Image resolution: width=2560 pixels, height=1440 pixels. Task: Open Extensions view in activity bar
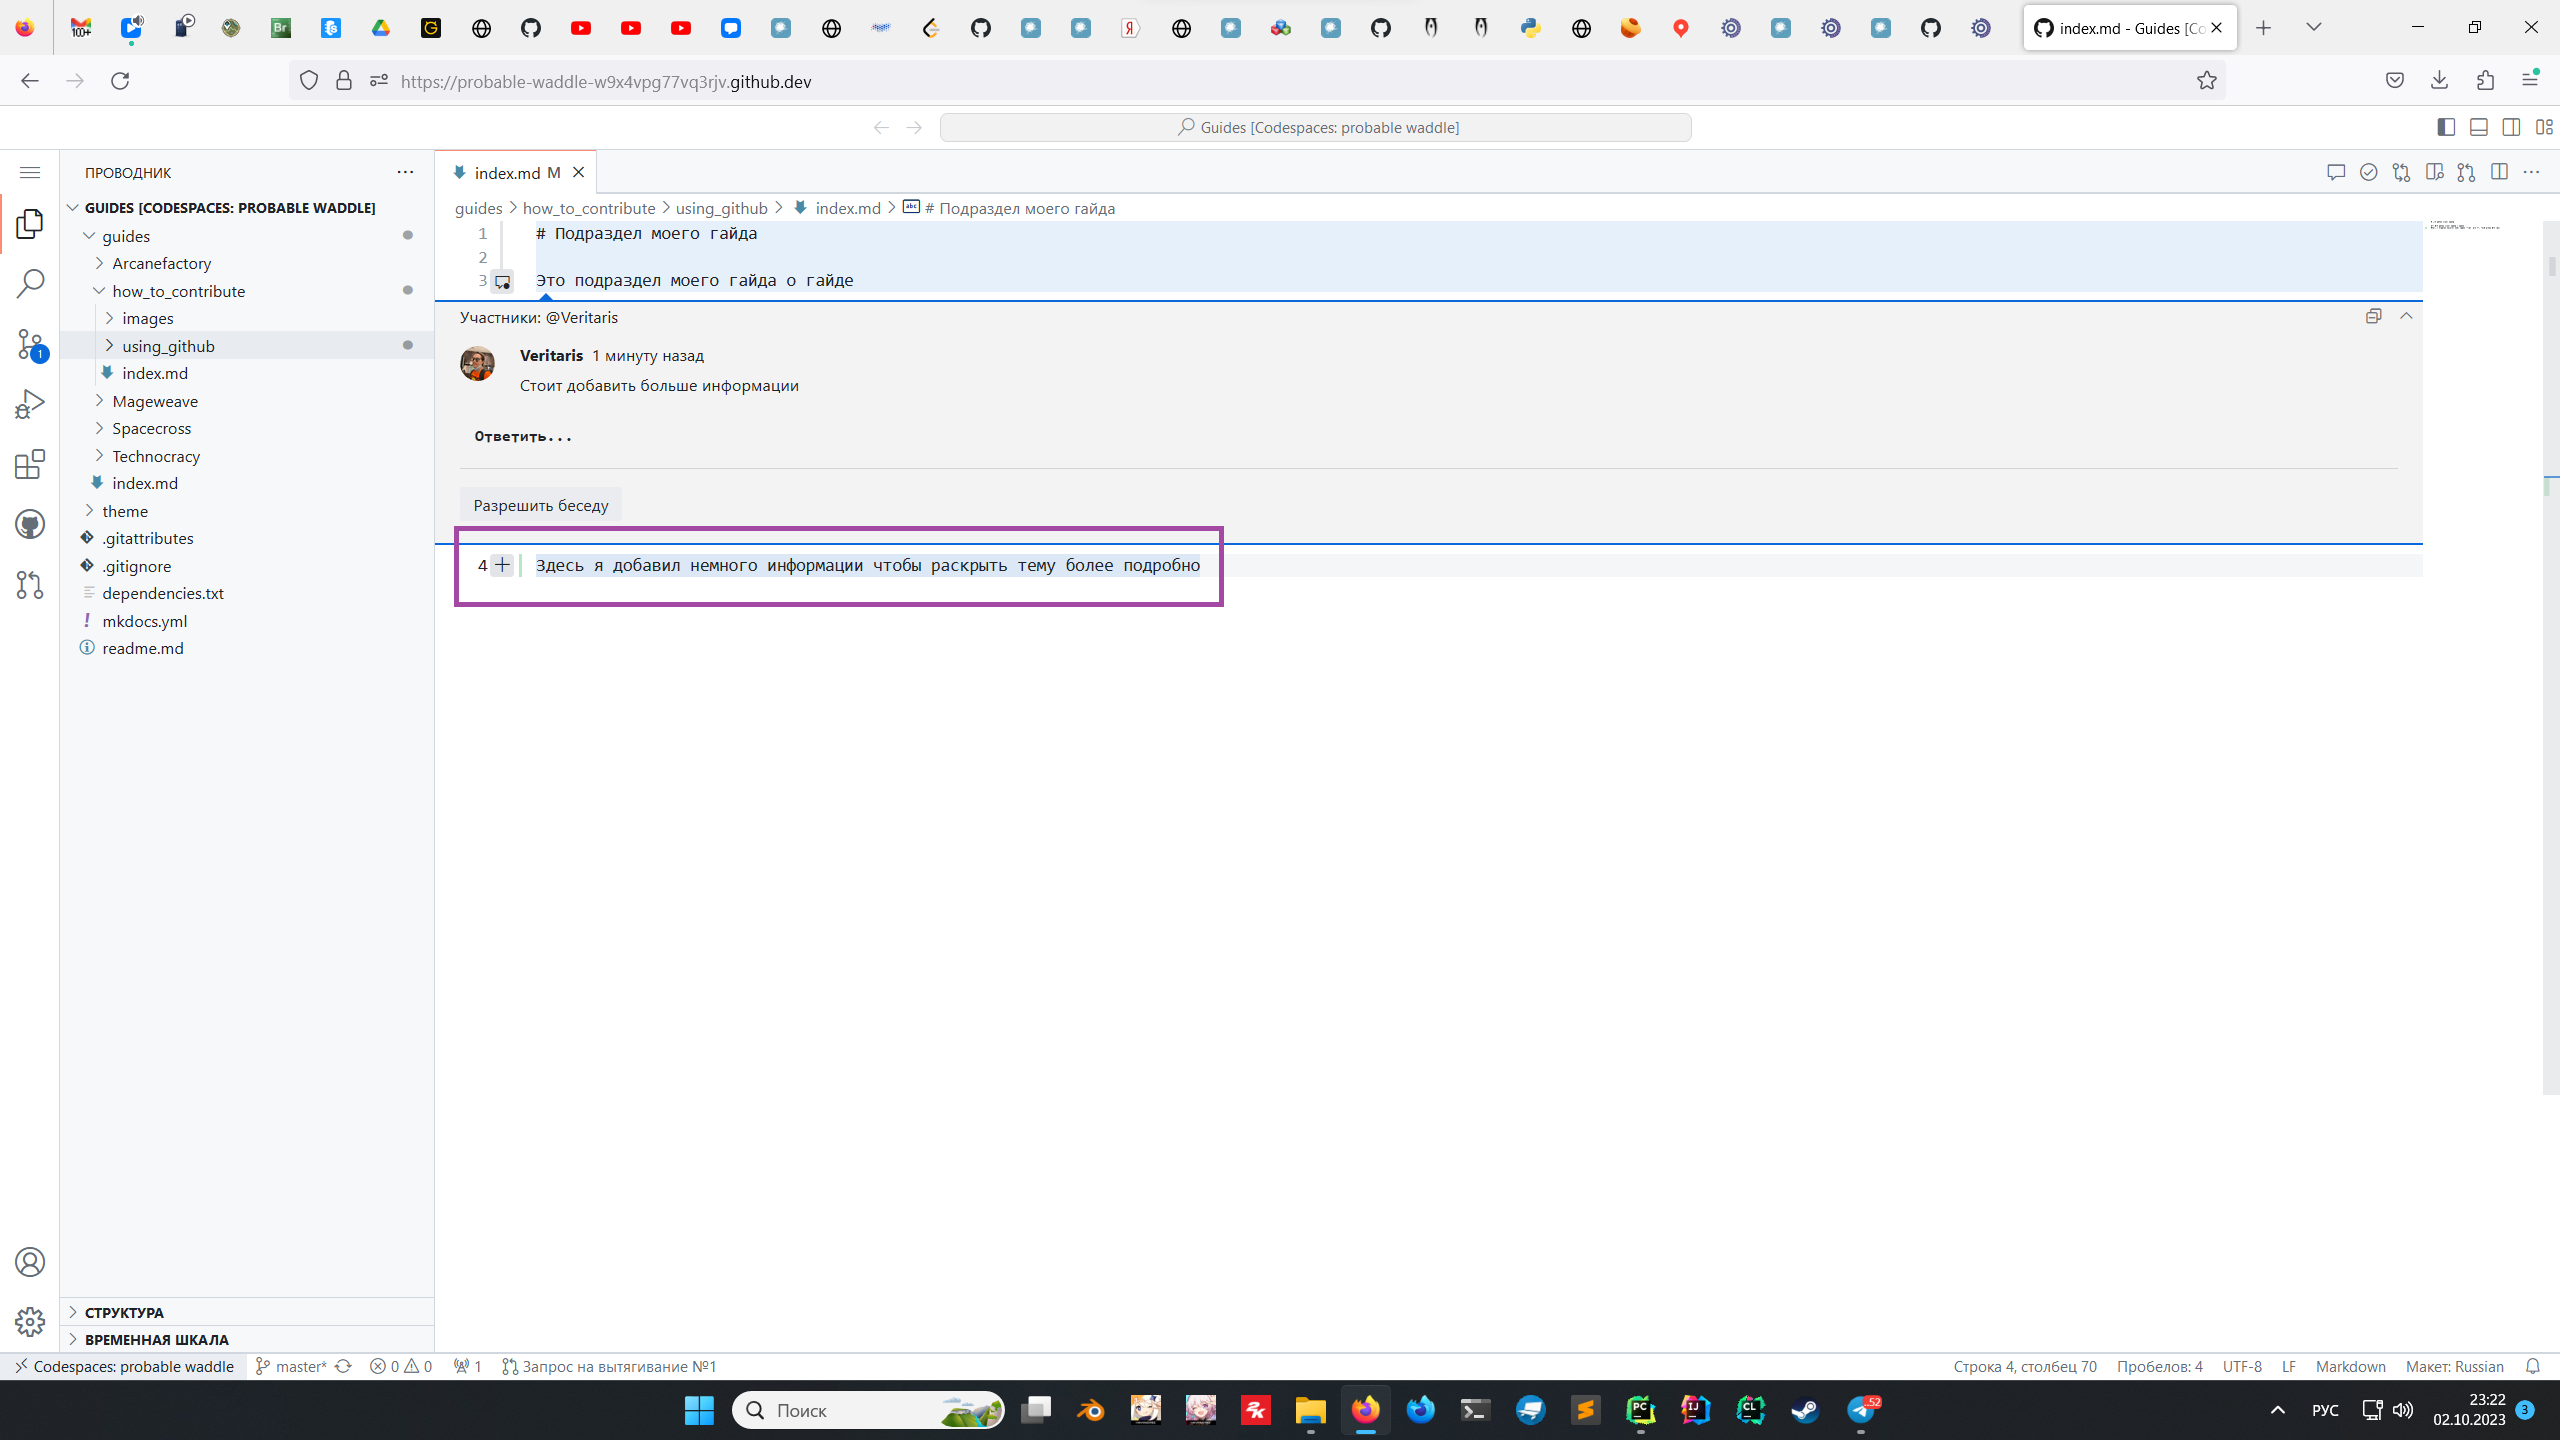coord(30,464)
